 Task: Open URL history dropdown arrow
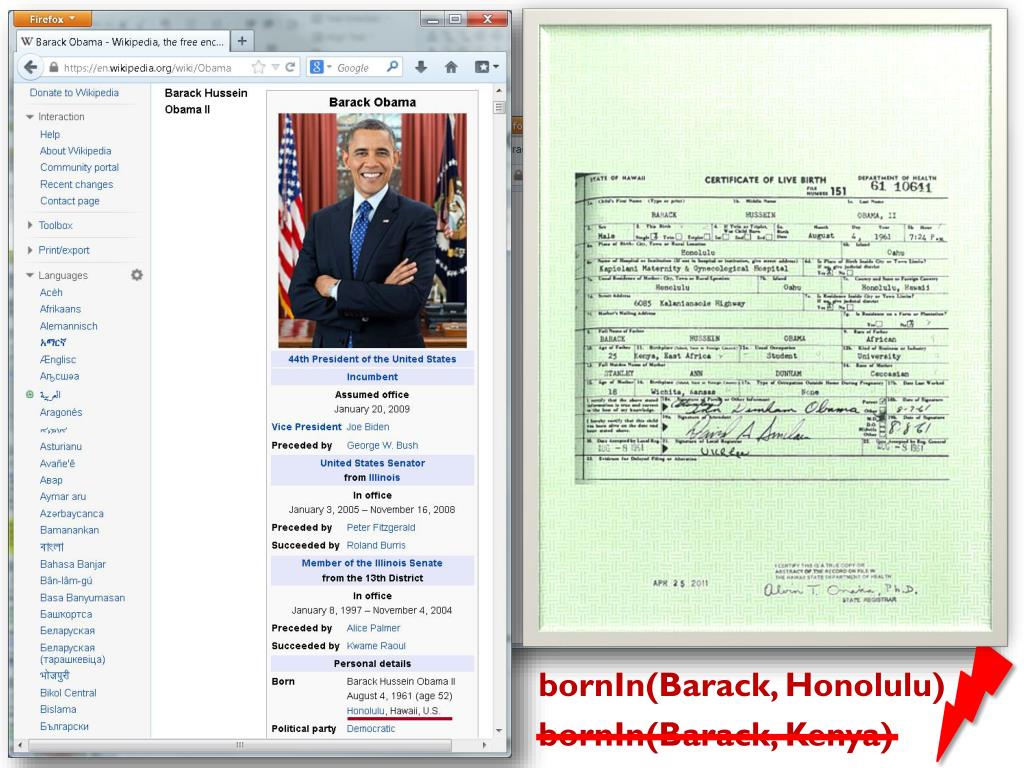pos(276,67)
